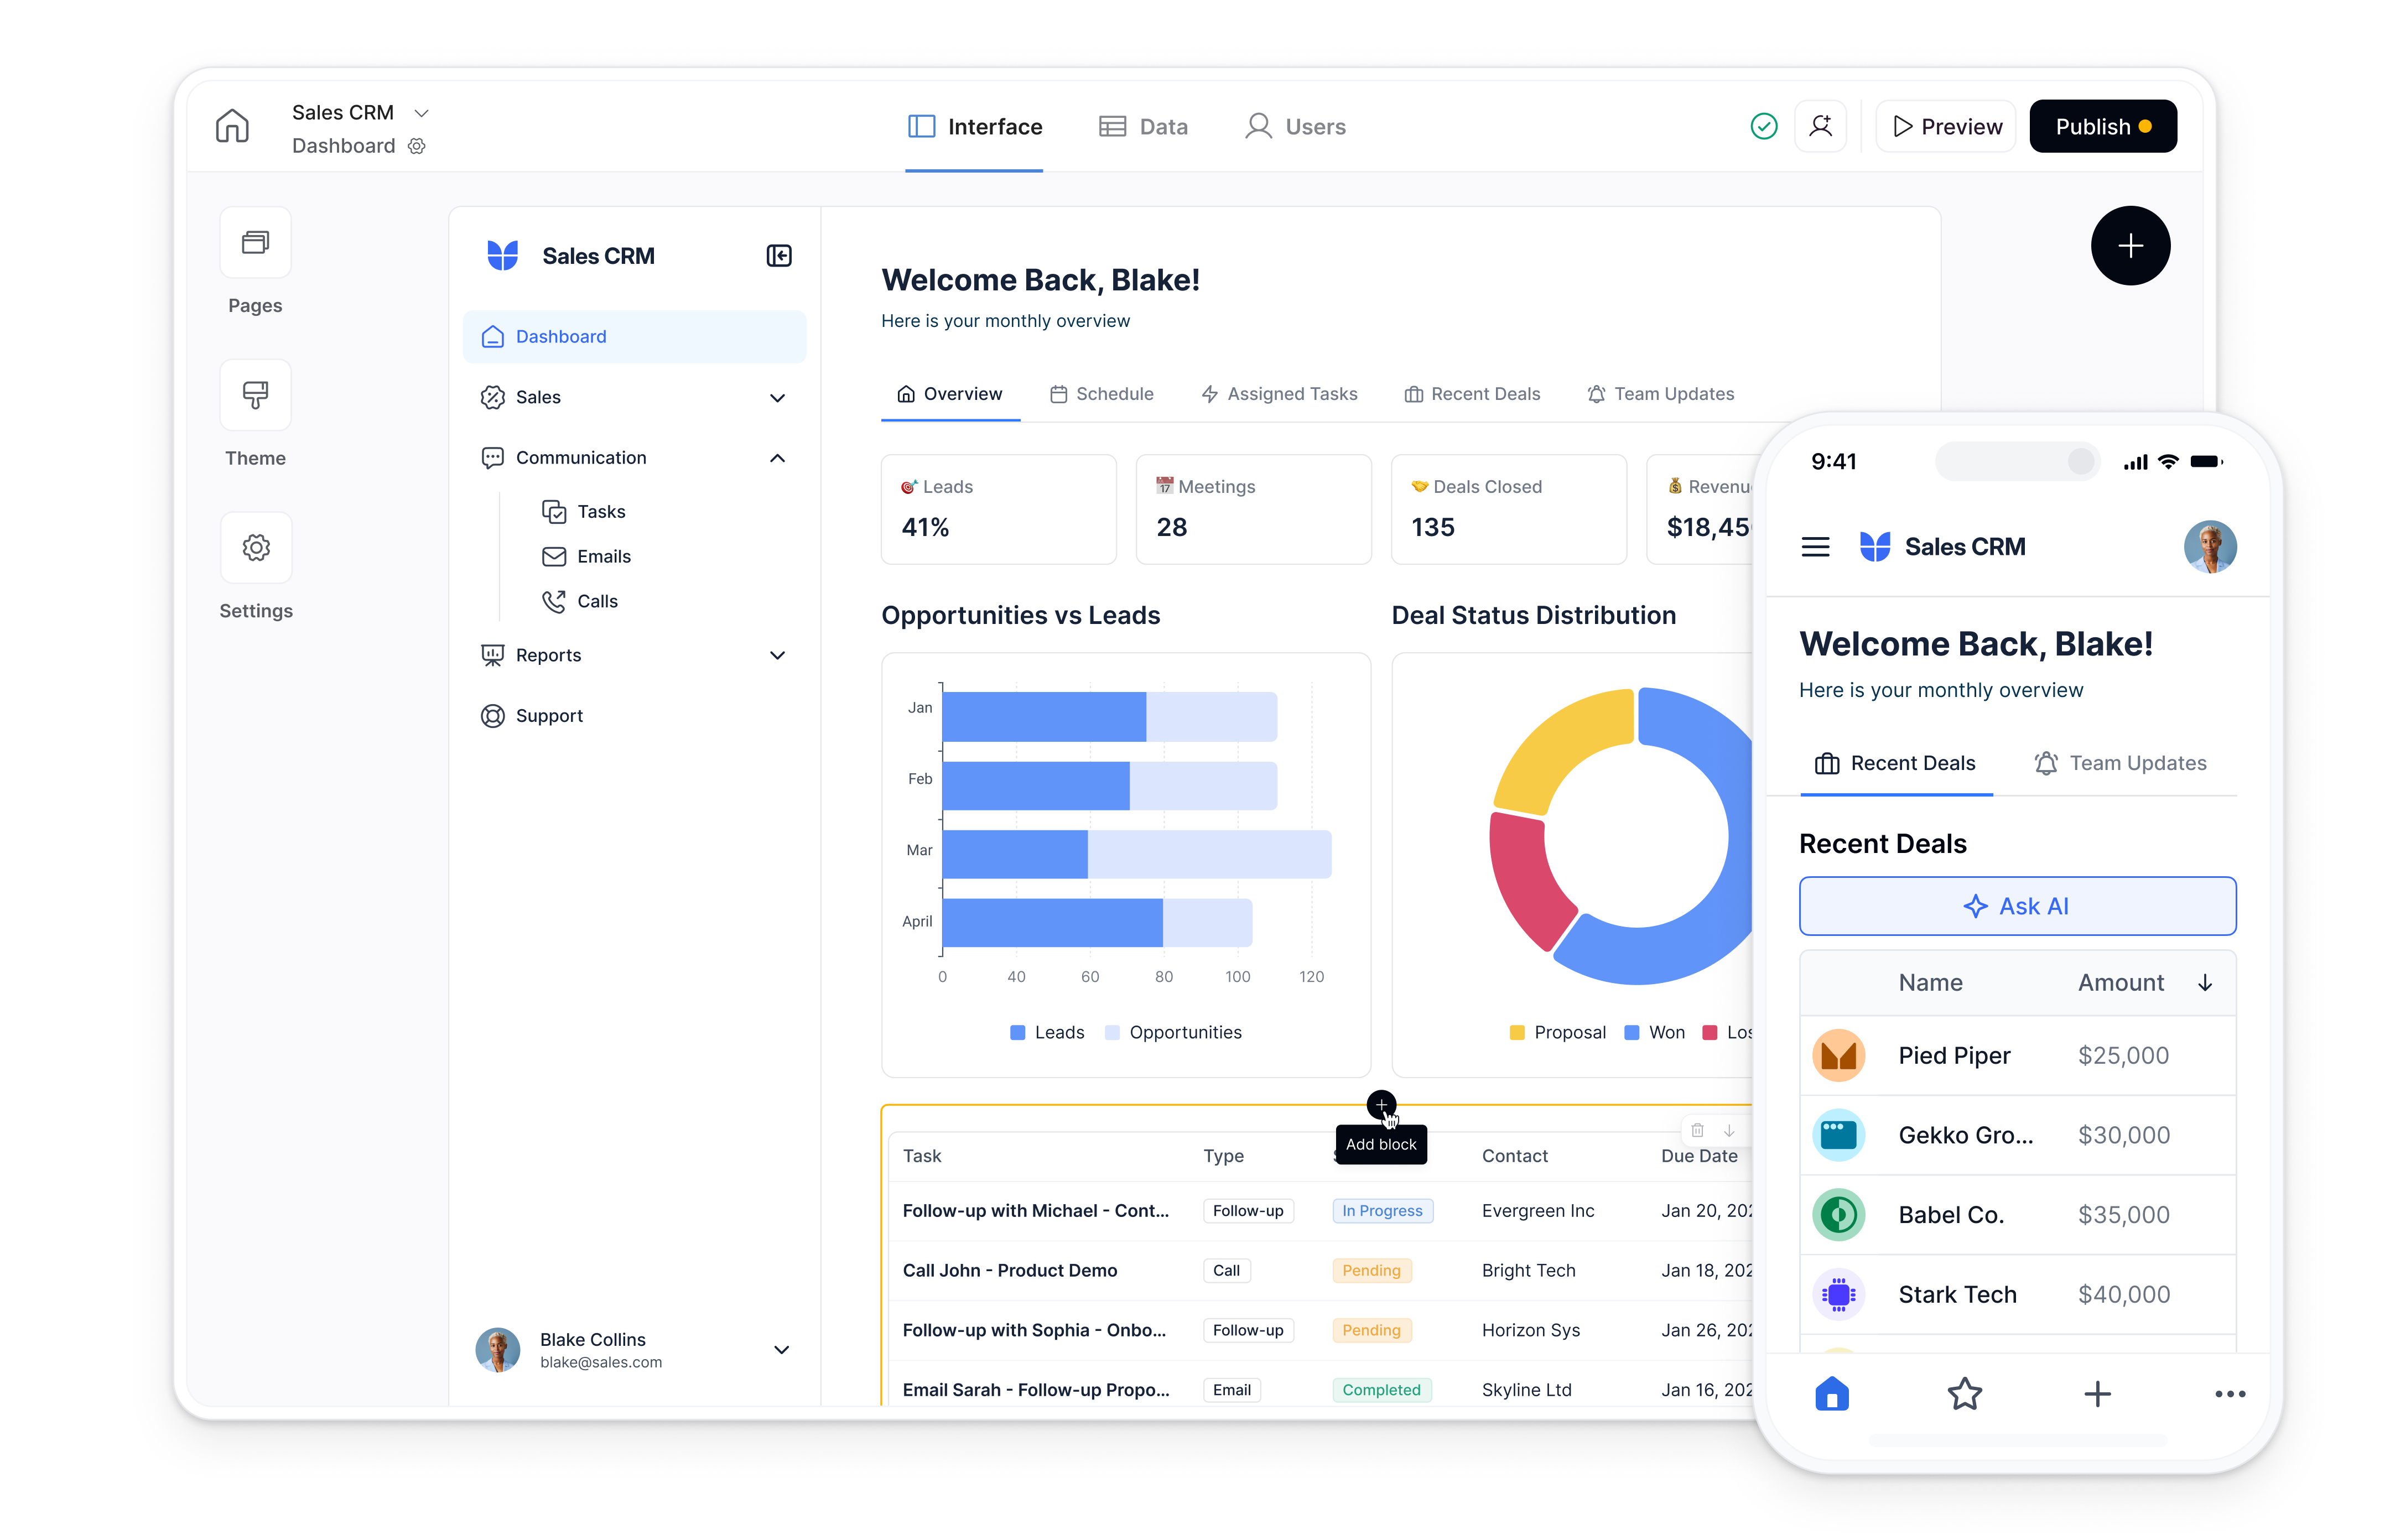Switch to the Data tab

pyautogui.click(x=1143, y=127)
